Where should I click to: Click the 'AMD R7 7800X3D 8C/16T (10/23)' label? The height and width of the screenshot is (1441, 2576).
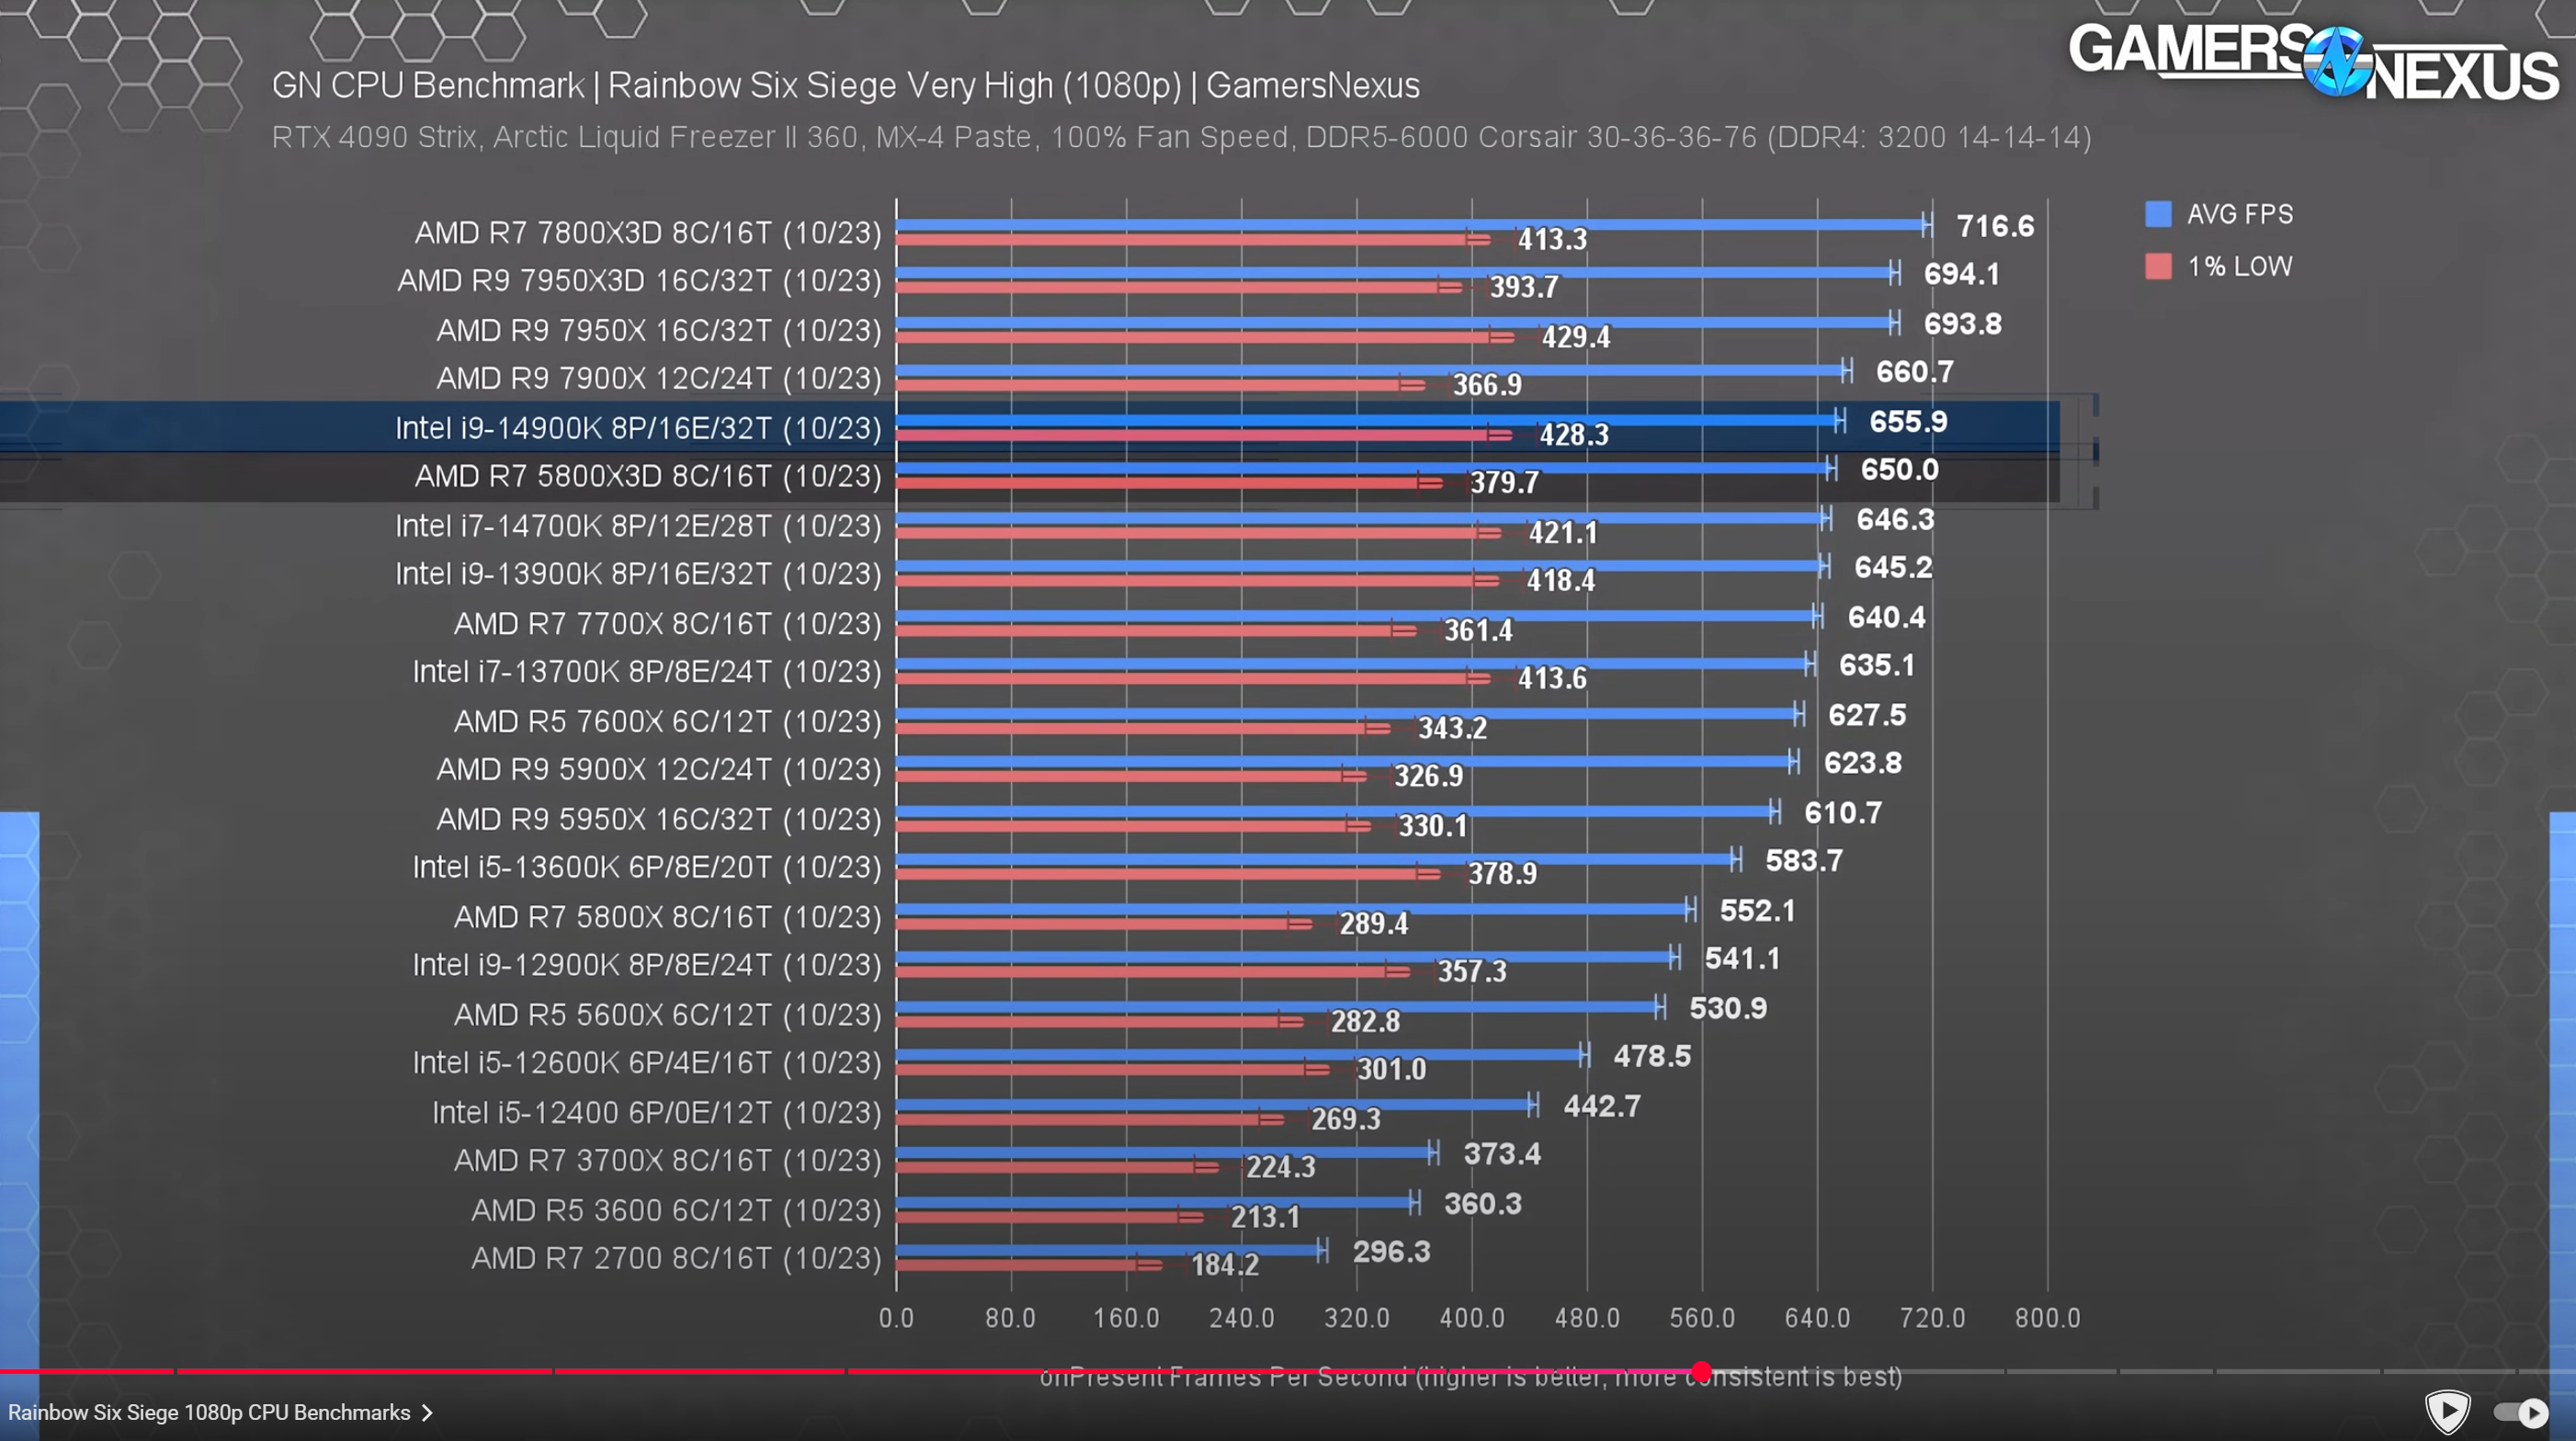pyautogui.click(x=648, y=233)
